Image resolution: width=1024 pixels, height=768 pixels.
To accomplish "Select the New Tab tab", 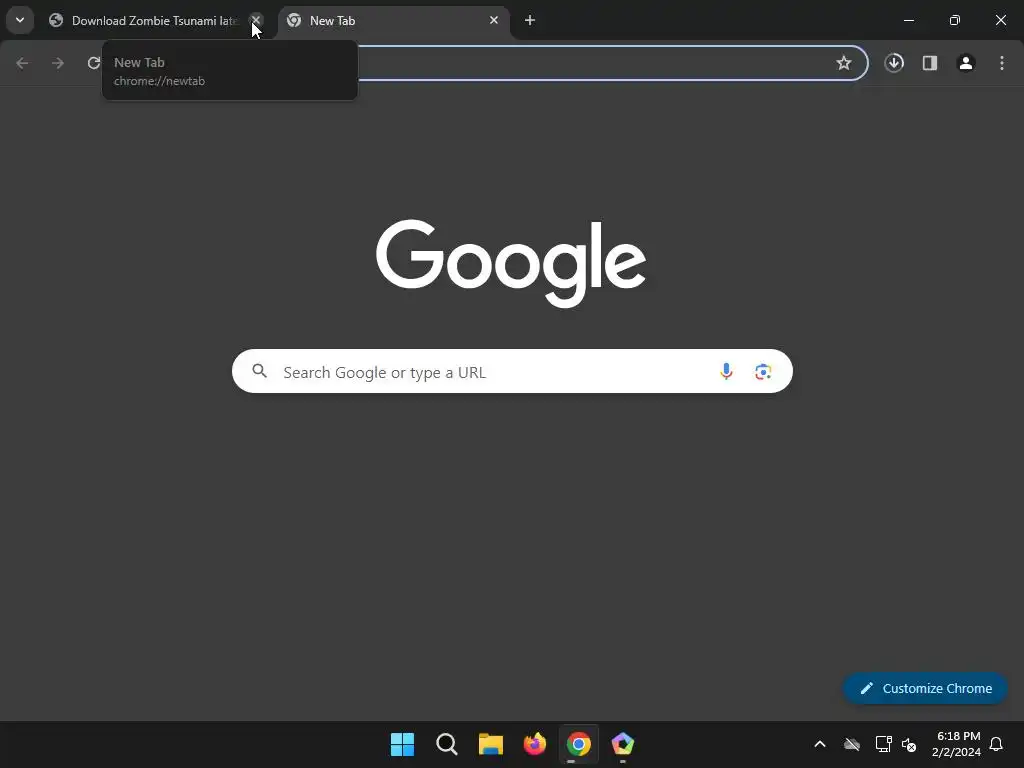I will point(393,21).
